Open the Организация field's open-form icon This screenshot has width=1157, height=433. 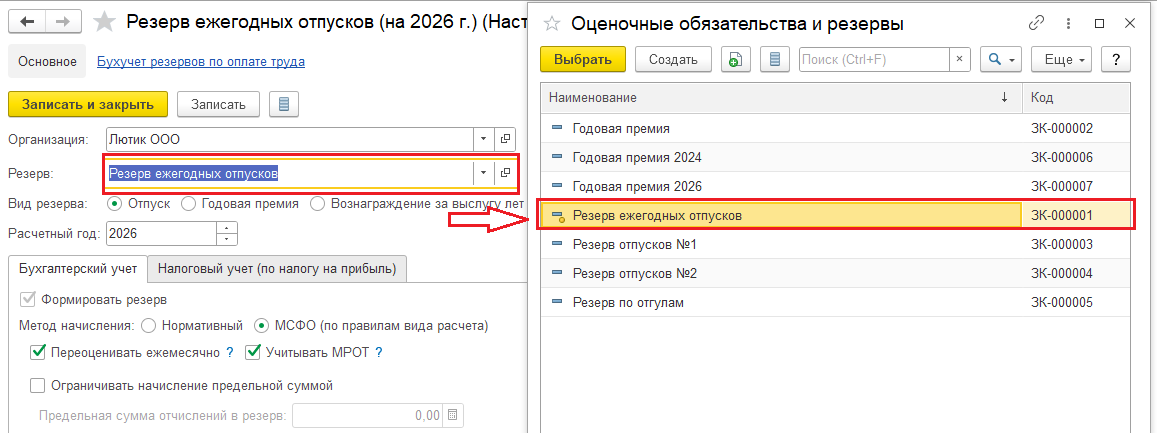[x=505, y=139]
